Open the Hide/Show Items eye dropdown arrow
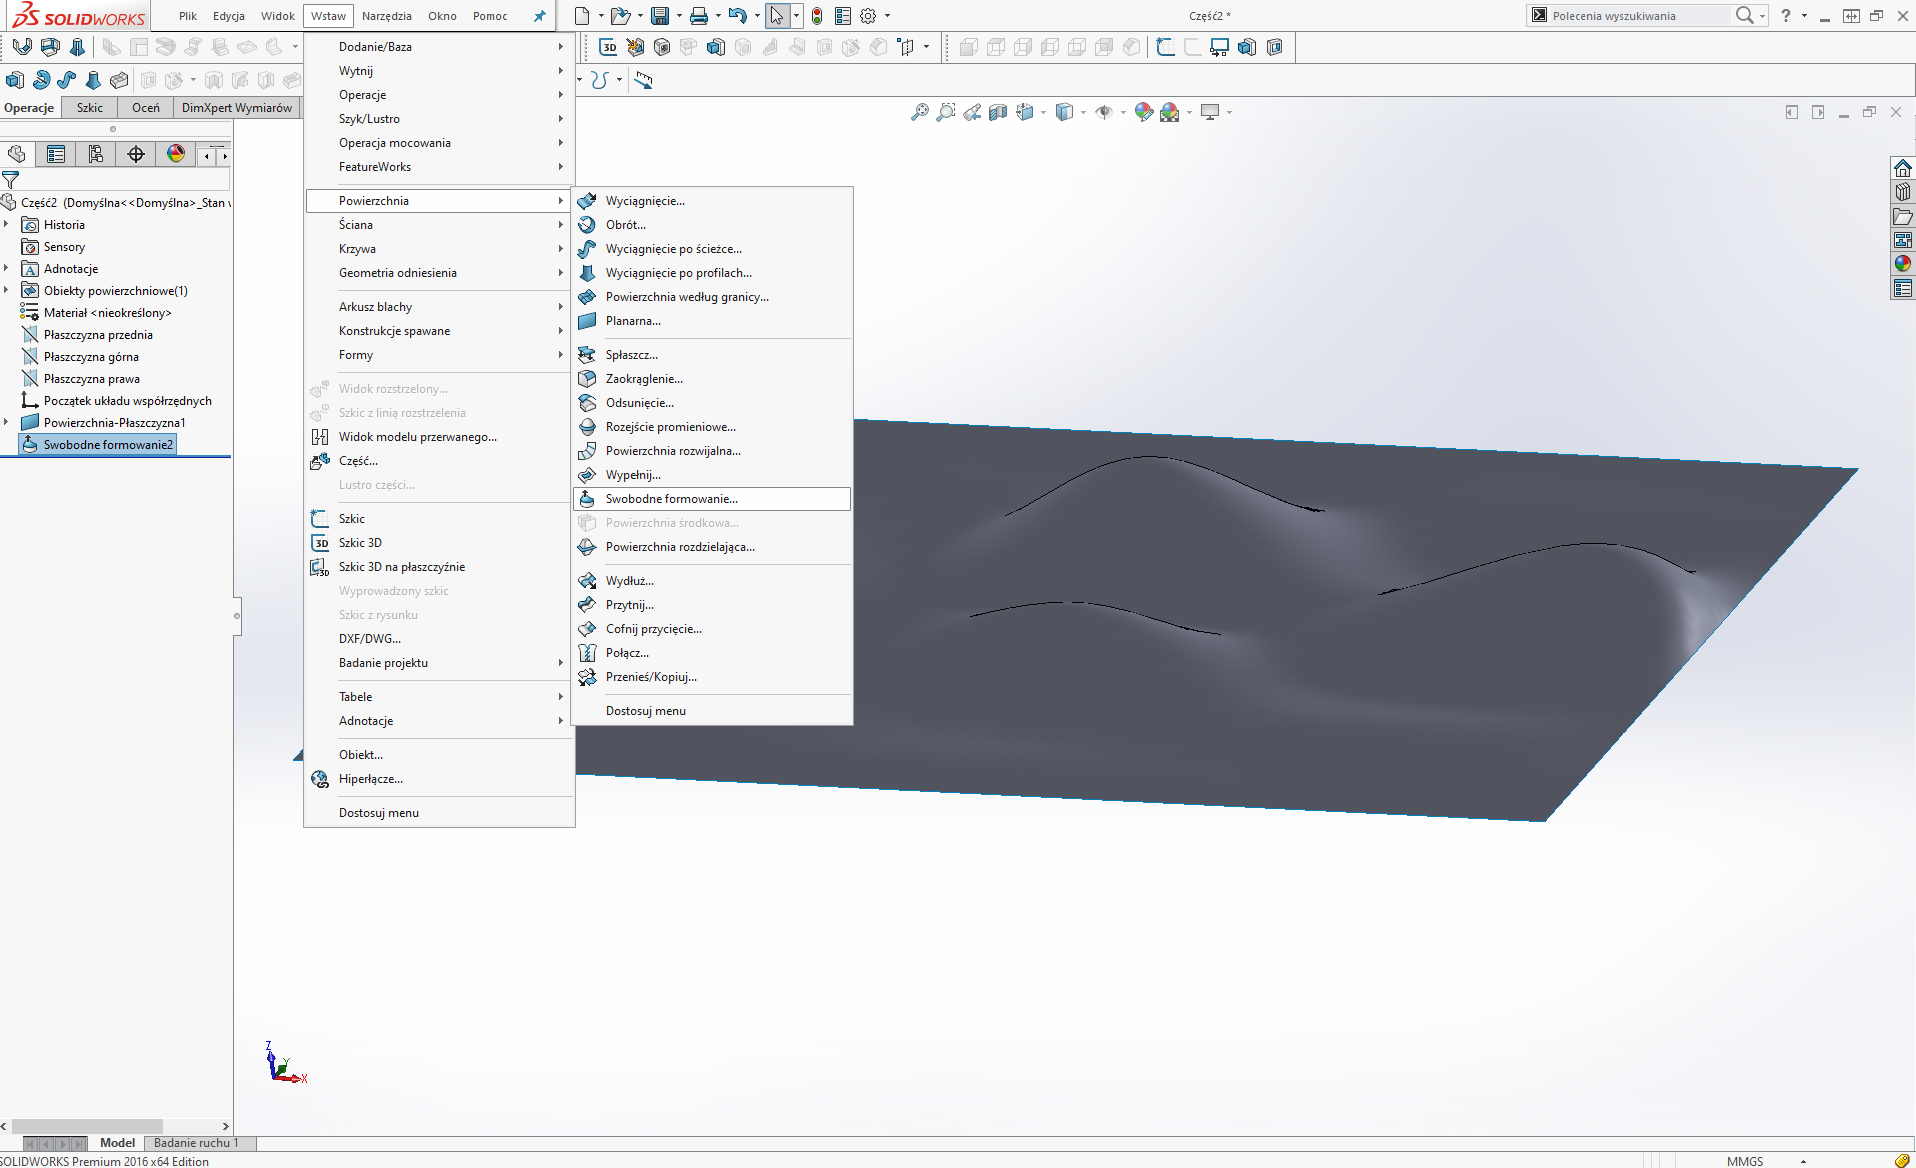Screen dimensions: 1916x1168 [x=1123, y=113]
